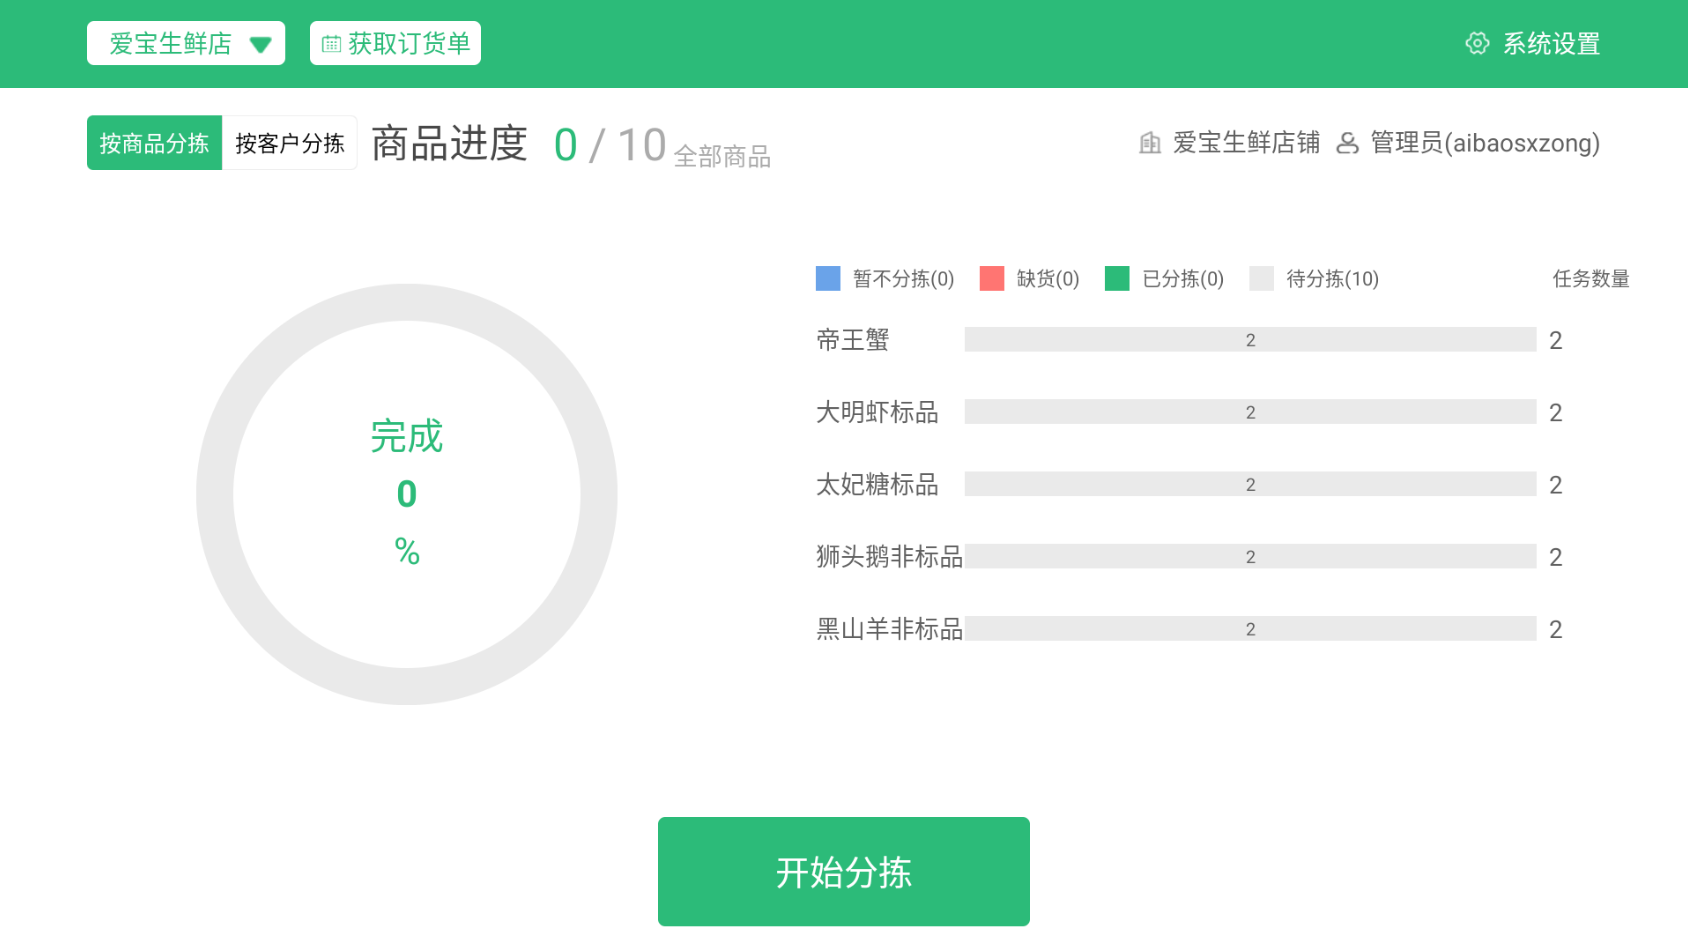Toggle the green 已分拣 legend swatch
Image resolution: width=1688 pixels, height=950 pixels.
tap(1117, 279)
